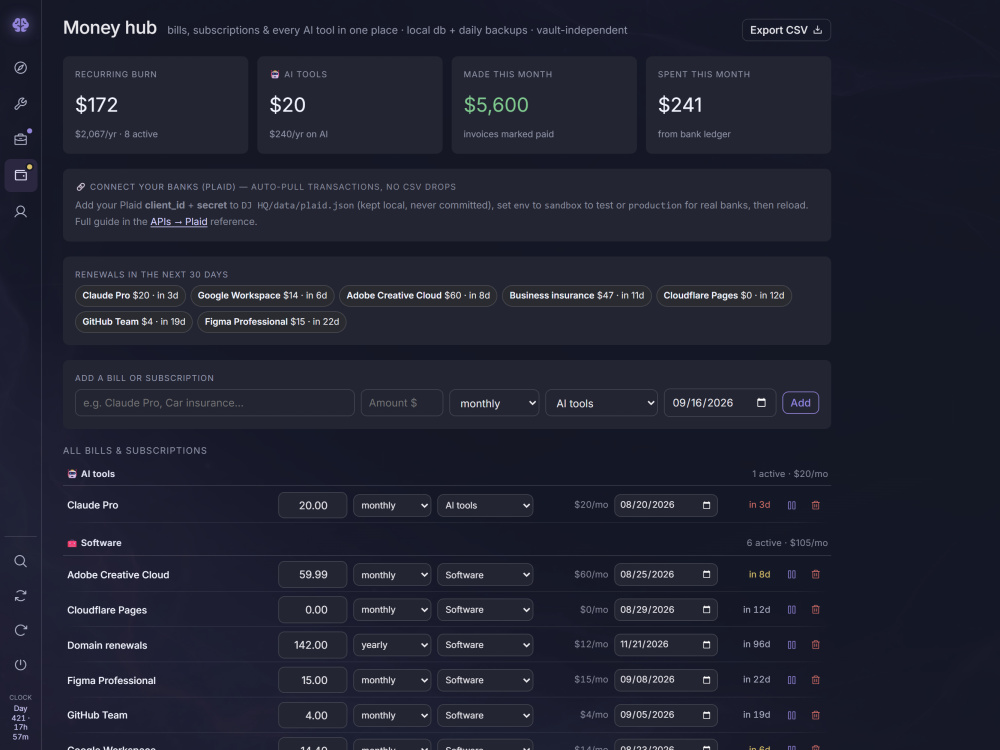The width and height of the screenshot is (1000, 750).
Task: Open calendar picker in add bill form
Action: click(761, 402)
